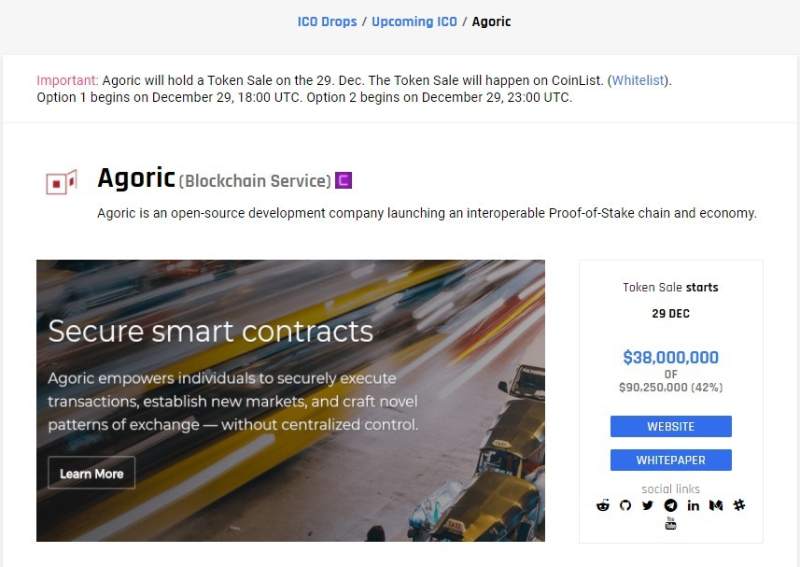Click the Agoric logo icon
Viewport: 800px width, 567px height.
61,182
